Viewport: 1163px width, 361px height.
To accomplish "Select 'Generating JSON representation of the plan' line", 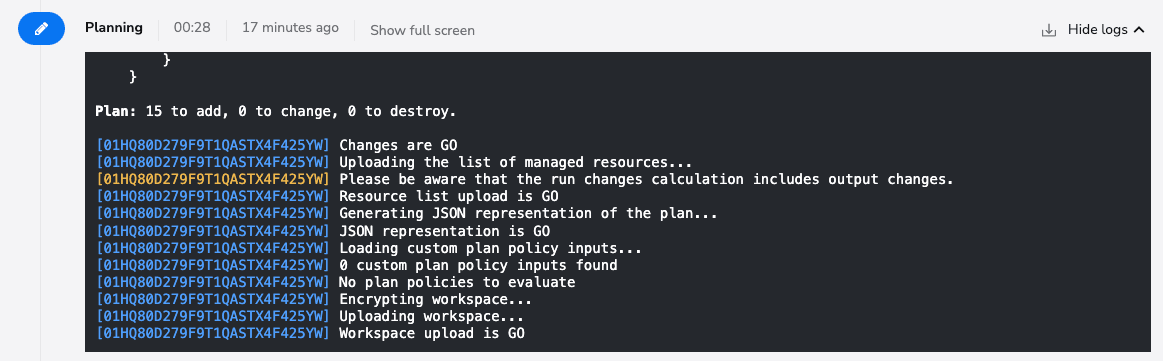I will [528, 213].
